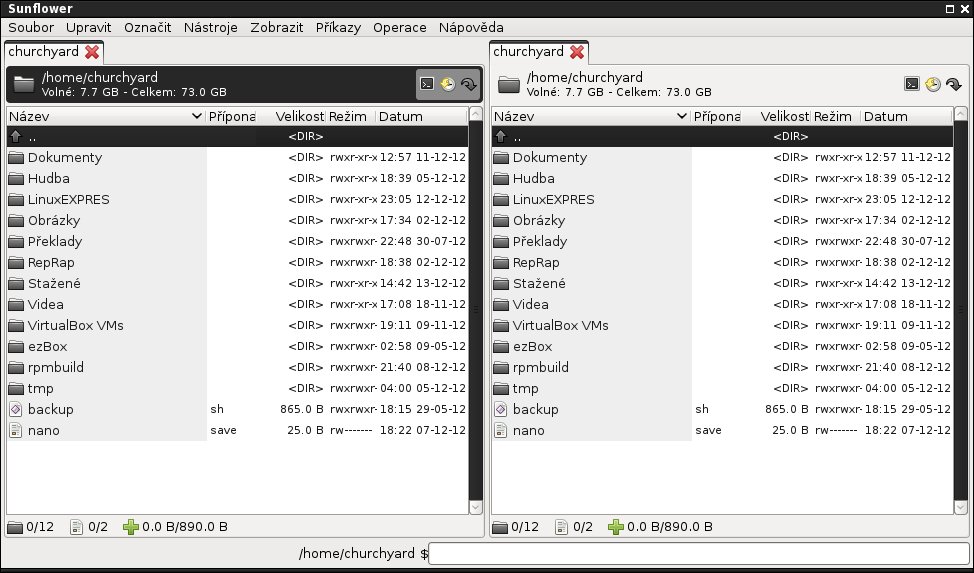This screenshot has height=573, width=974.
Task: Open the Soubor menu
Action: (31, 27)
